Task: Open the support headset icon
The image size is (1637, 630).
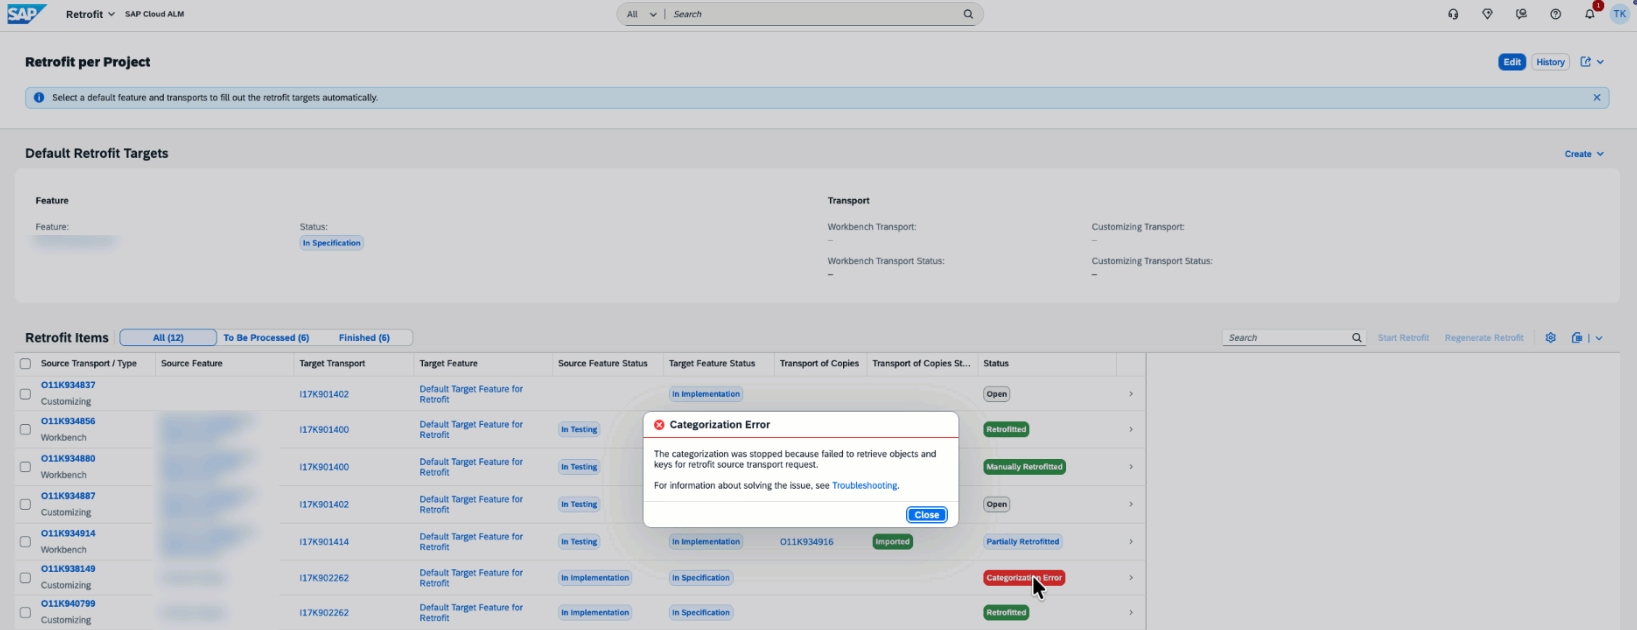Action: [x=1453, y=14]
